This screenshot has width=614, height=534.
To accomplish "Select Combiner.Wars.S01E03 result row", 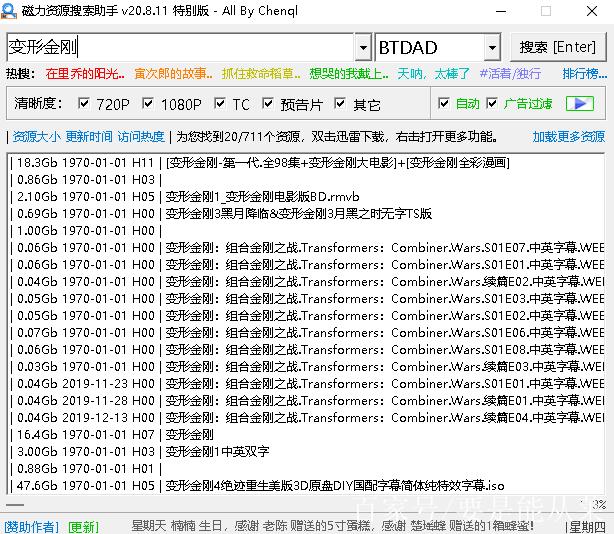I will tap(305, 299).
